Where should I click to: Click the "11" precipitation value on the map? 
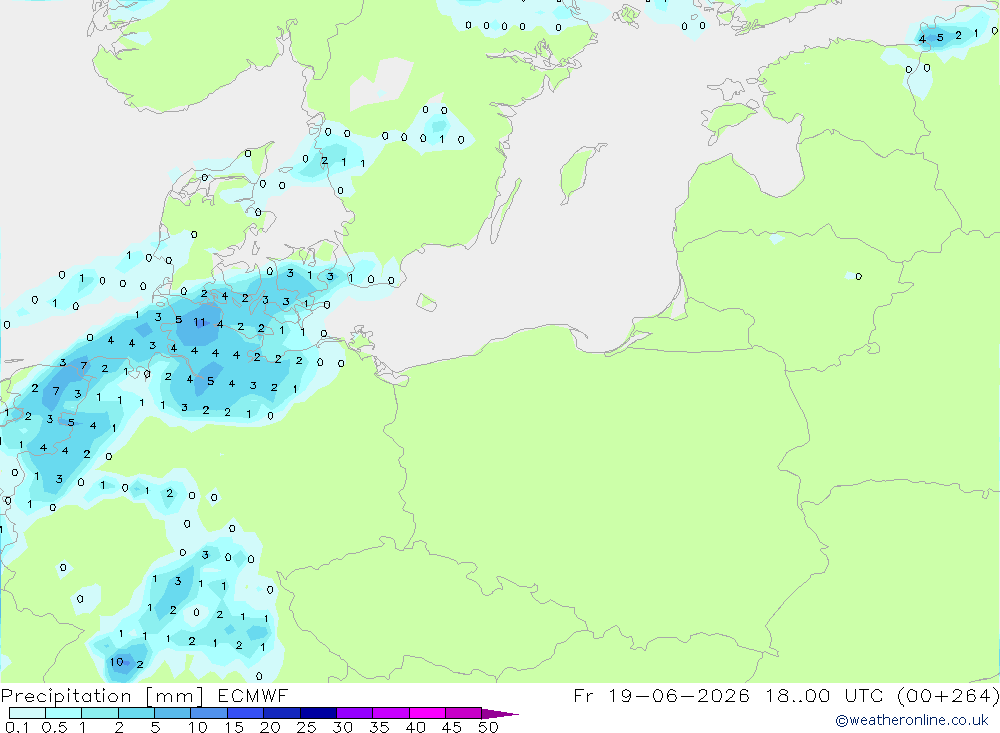pyautogui.click(x=200, y=322)
